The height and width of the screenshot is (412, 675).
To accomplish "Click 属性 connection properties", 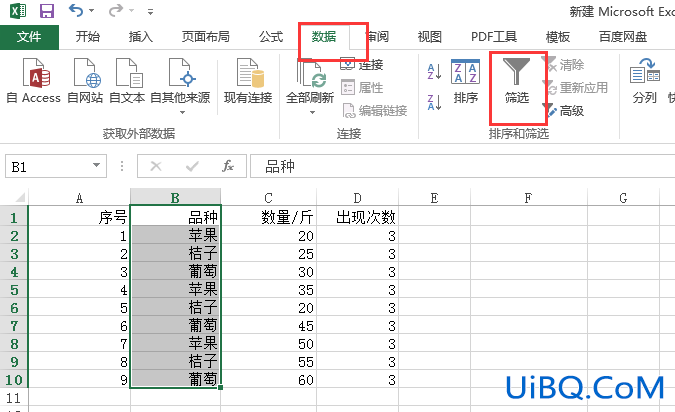I will point(362,88).
